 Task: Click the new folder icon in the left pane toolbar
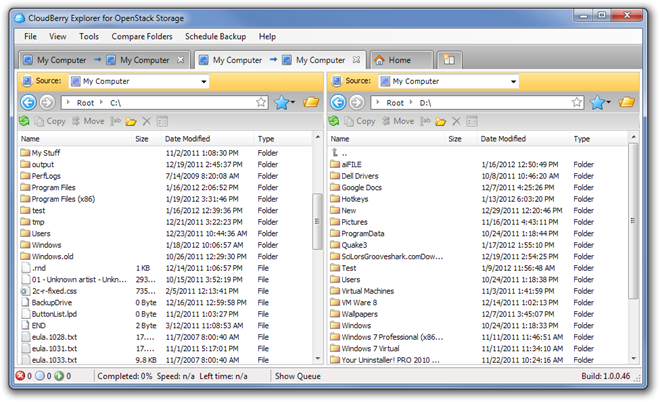131,122
